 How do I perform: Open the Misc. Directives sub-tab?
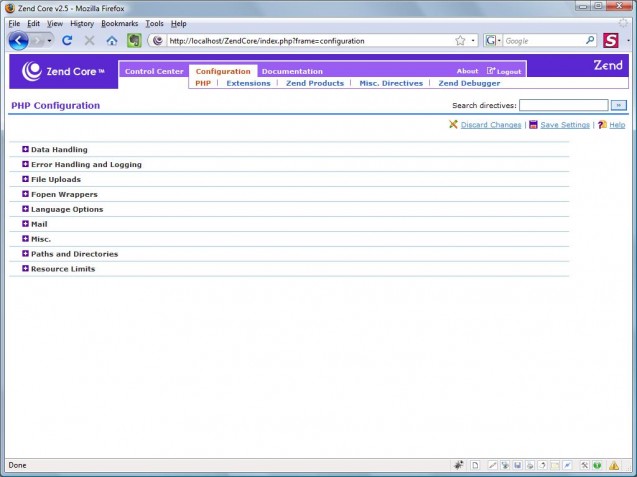[x=391, y=83]
